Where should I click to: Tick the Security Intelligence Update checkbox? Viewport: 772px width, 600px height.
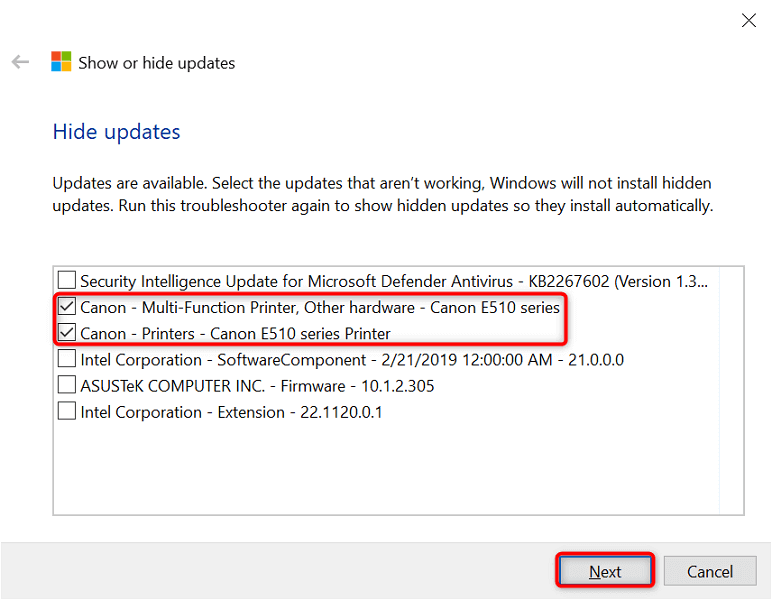point(67,281)
